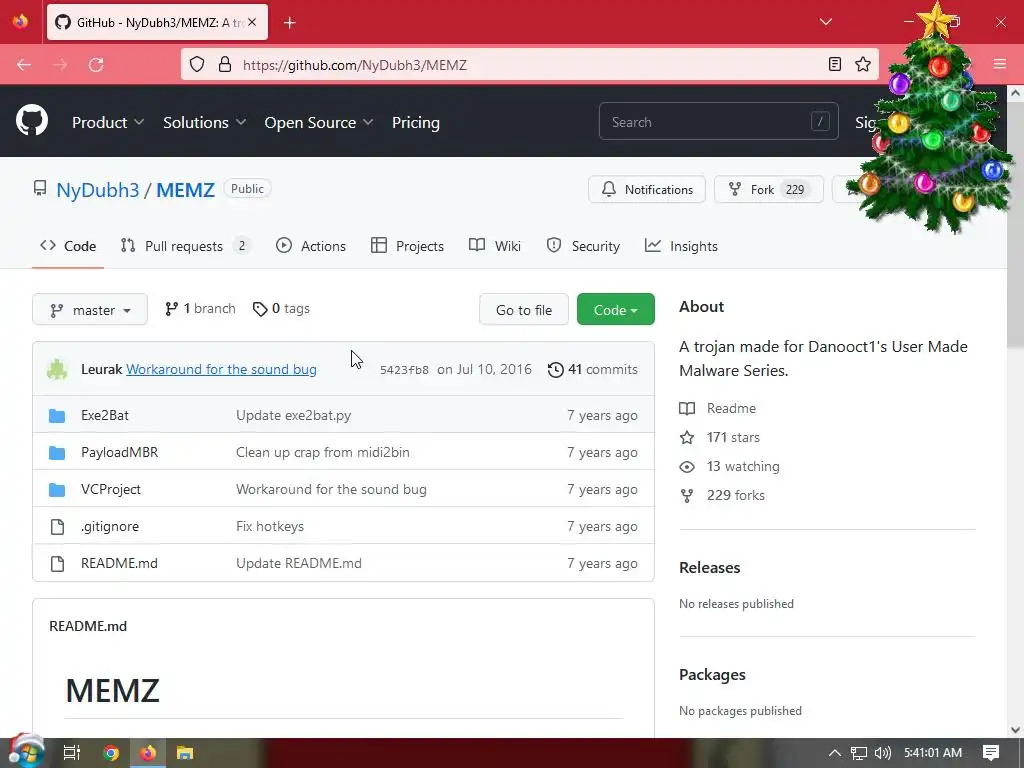The image size is (1024, 768).
Task: Click the Fork button
Action: click(x=769, y=189)
